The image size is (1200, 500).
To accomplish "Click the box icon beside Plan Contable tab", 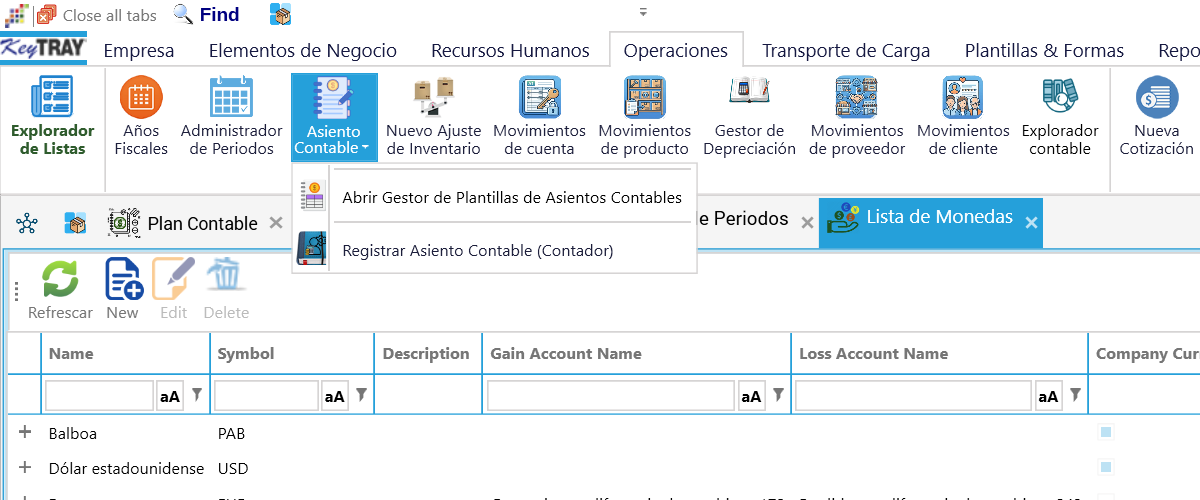I will pyautogui.click(x=75, y=224).
